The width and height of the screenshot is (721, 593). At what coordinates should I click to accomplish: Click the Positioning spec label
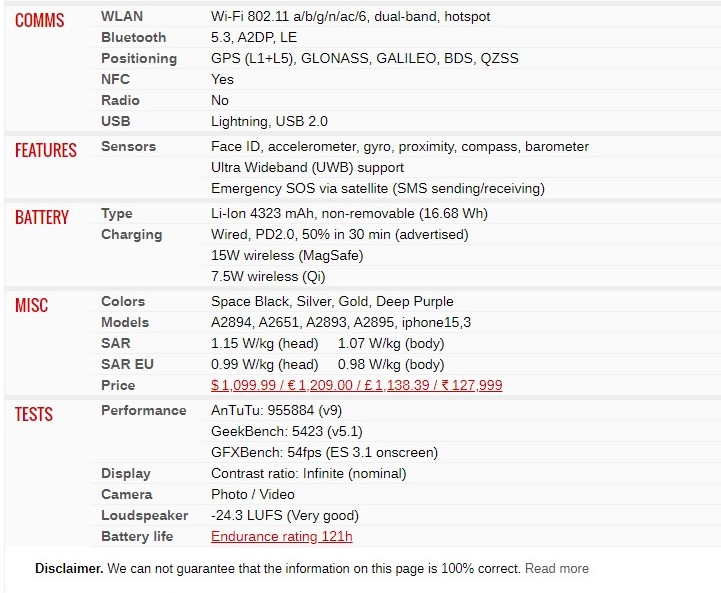coord(139,58)
